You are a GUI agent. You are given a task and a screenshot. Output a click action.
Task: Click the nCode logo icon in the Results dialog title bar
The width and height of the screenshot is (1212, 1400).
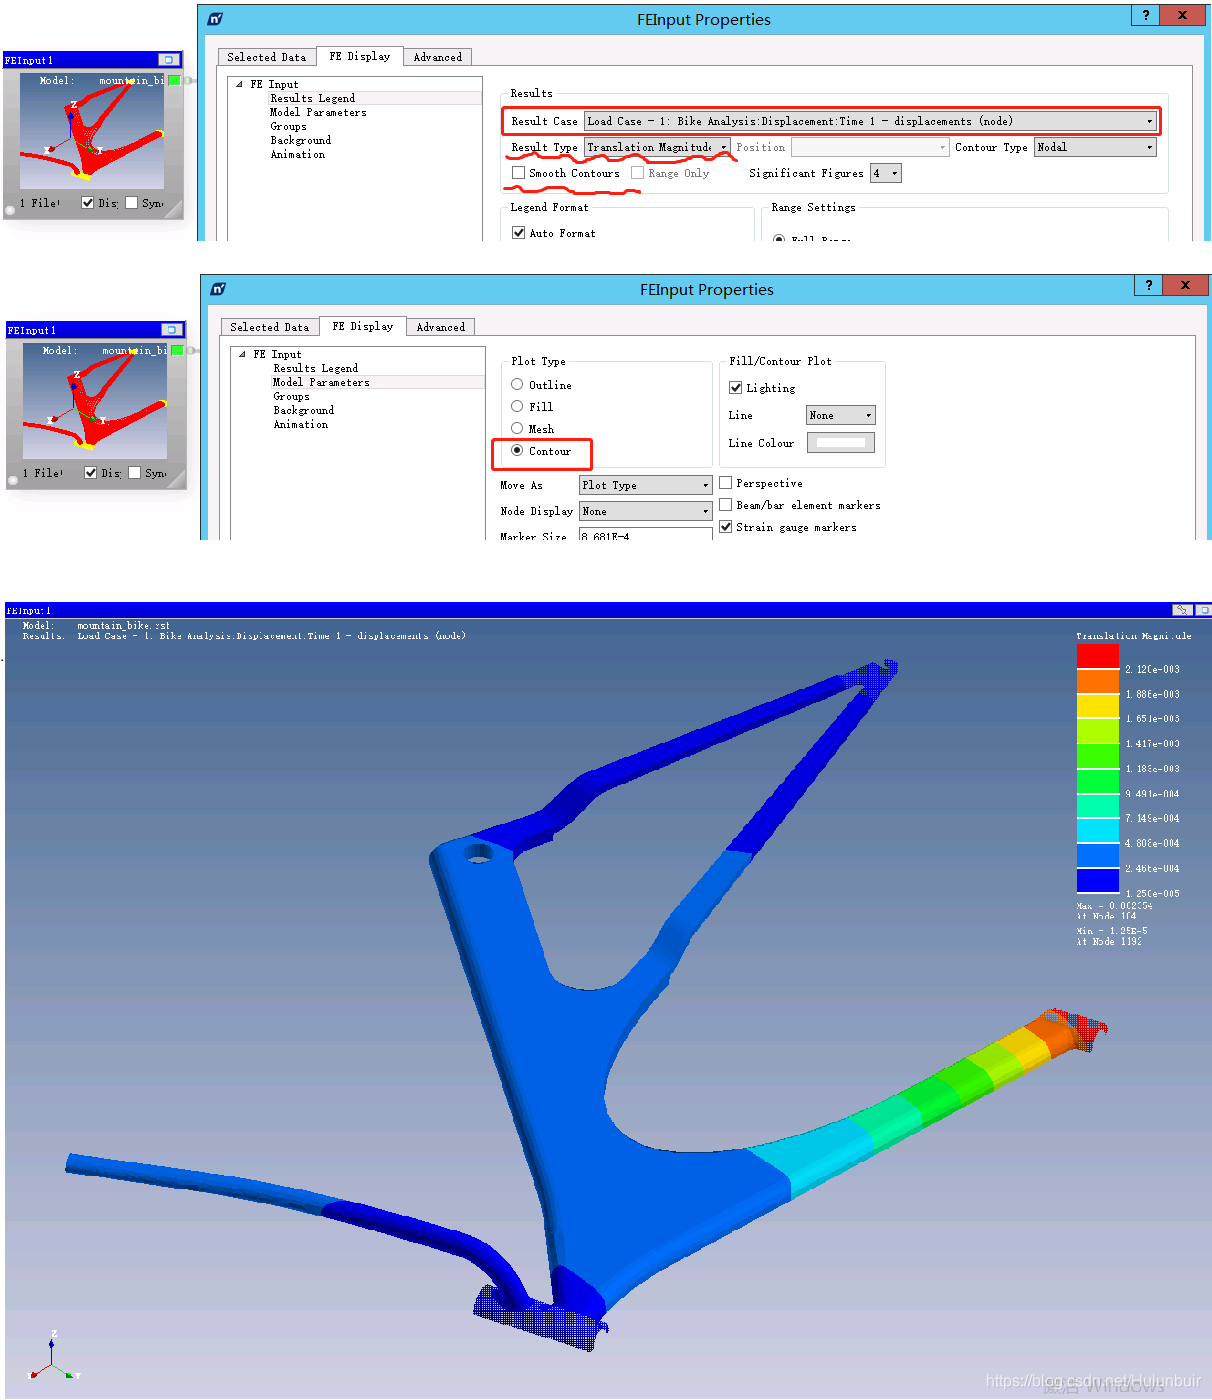pos(216,19)
